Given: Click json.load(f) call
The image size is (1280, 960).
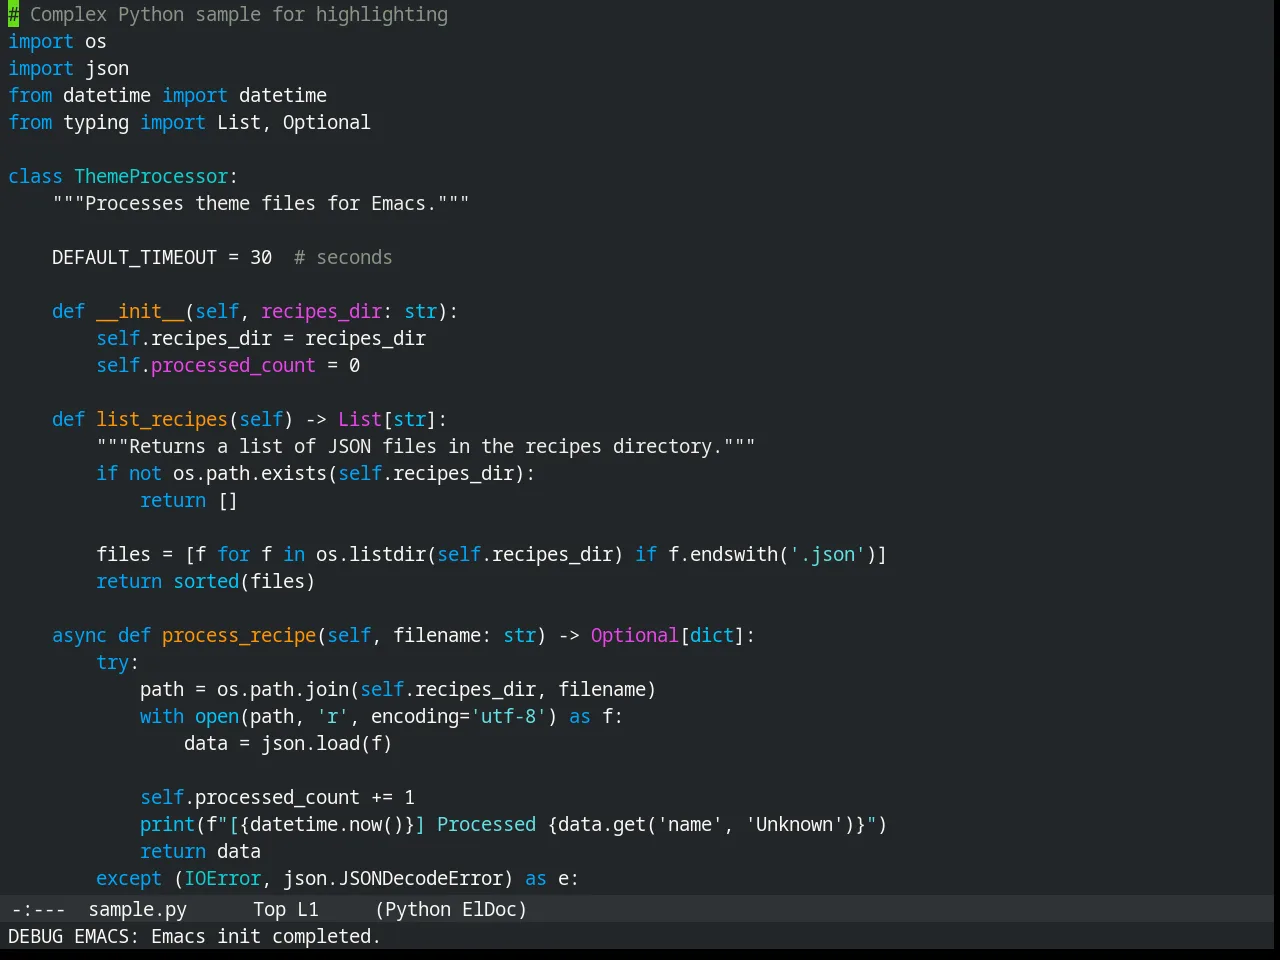Looking at the screenshot, I should click(327, 743).
